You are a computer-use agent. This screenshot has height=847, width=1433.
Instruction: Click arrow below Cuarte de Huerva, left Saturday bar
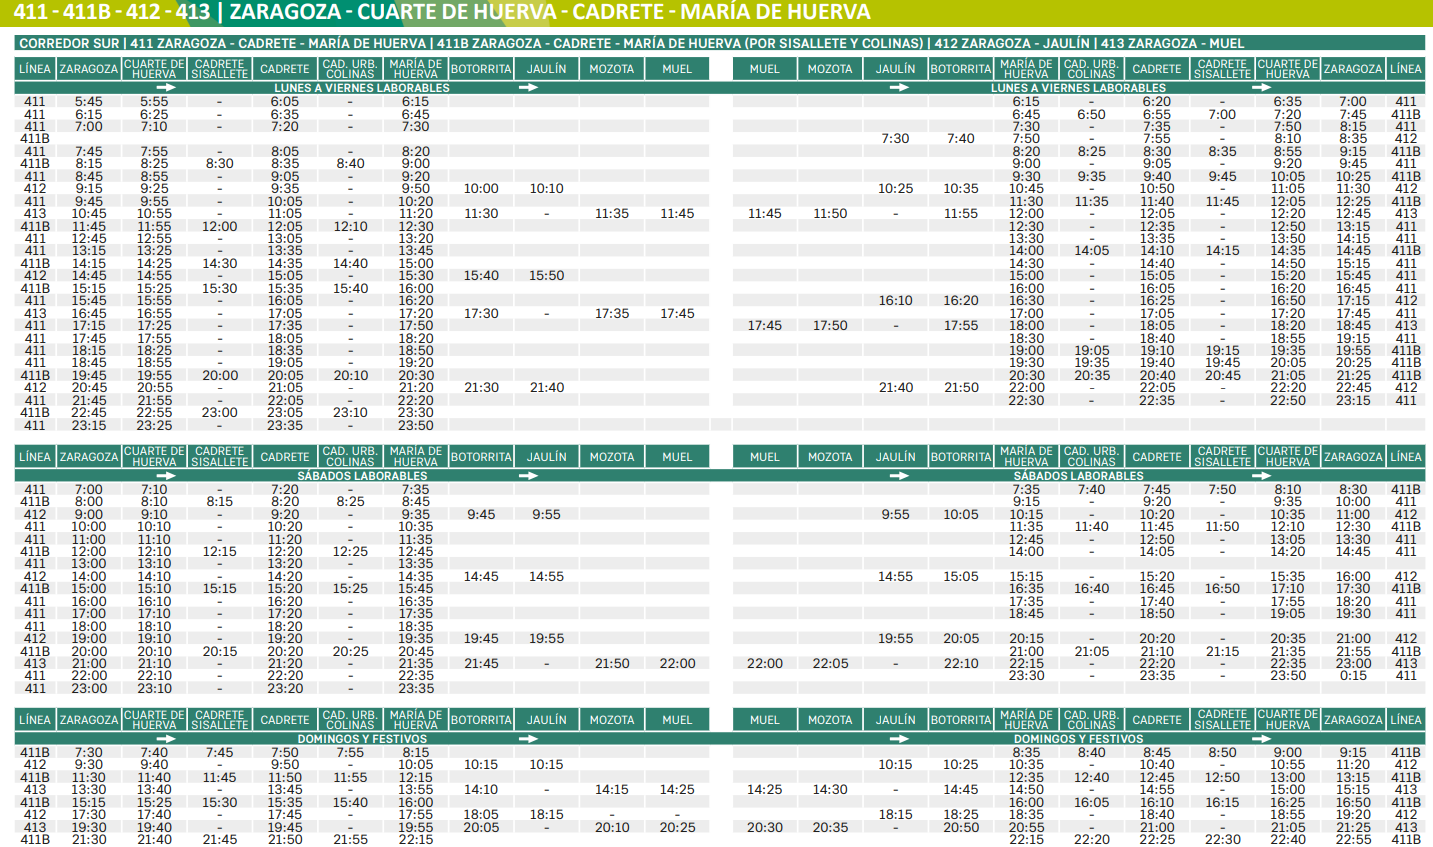(x=166, y=476)
